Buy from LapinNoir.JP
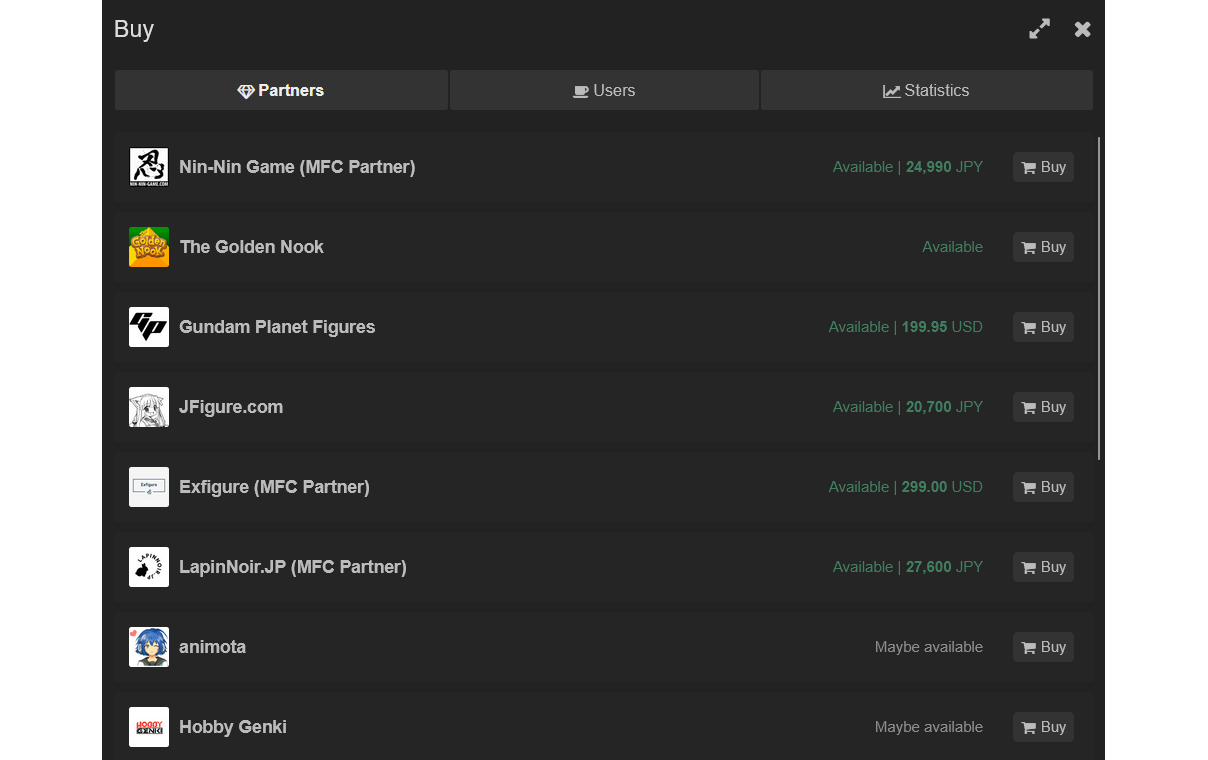This screenshot has height=760, width=1208. coord(1043,567)
